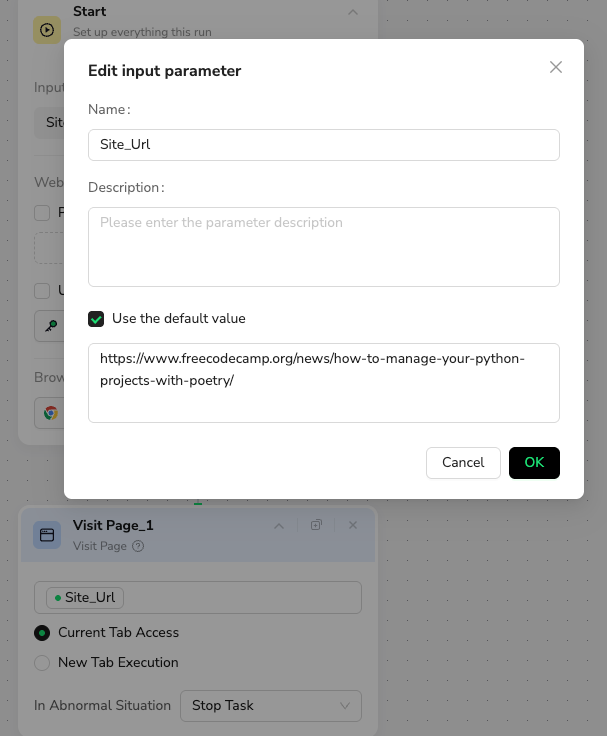This screenshot has width=607, height=736.
Task: Click the parameter Description text area
Action: tap(323, 246)
